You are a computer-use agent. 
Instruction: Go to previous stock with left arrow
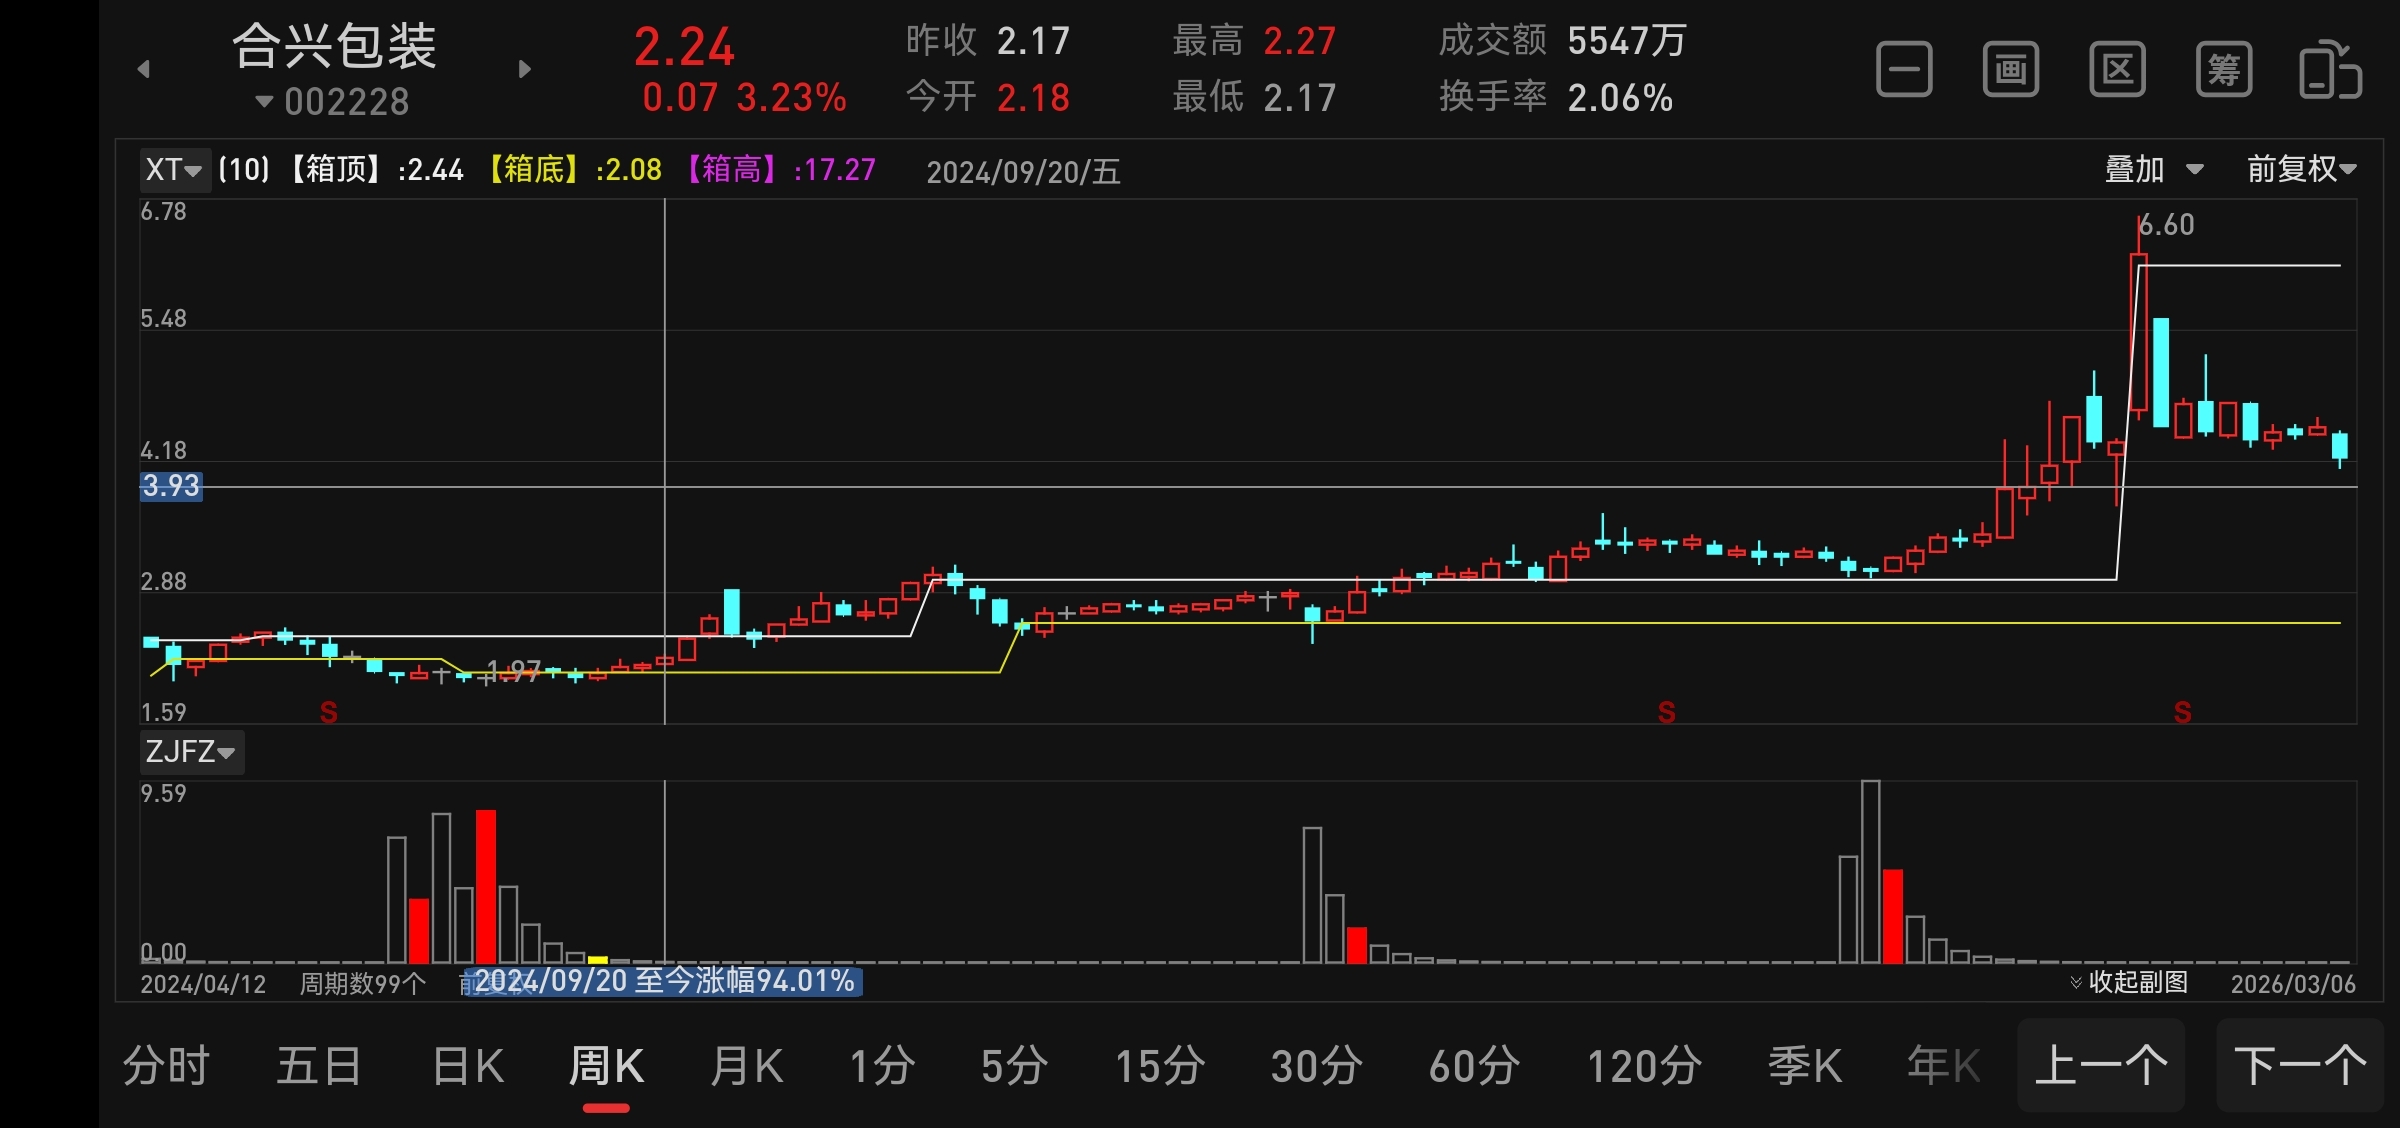click(x=144, y=69)
